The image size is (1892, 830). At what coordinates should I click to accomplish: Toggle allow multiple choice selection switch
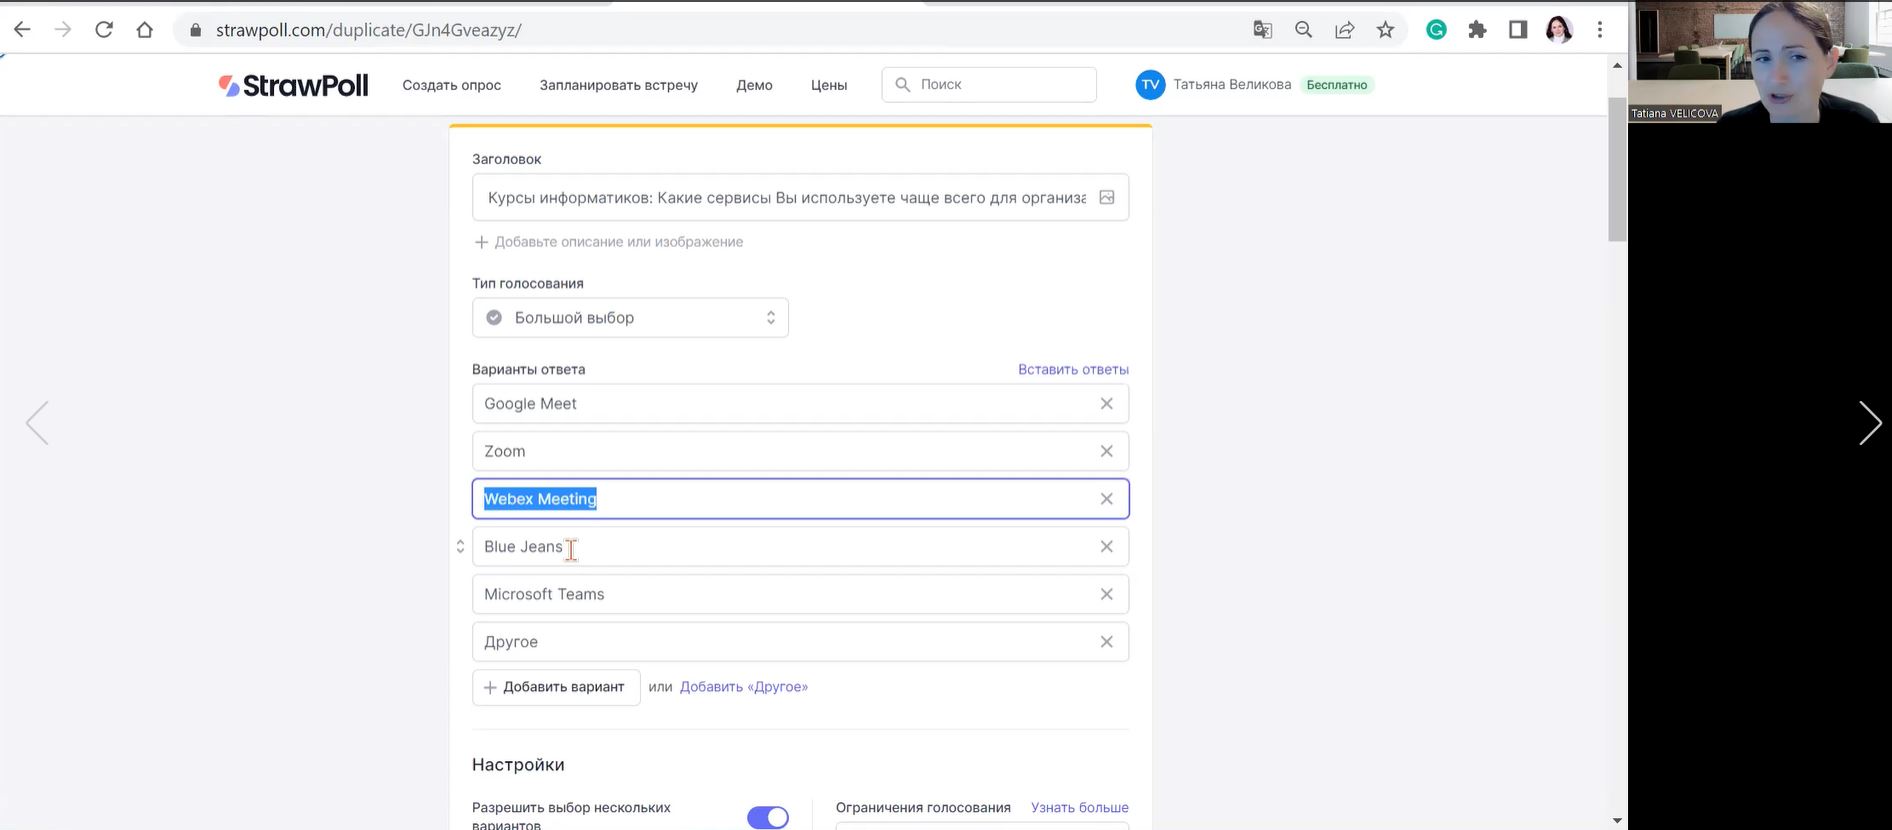[767, 817]
